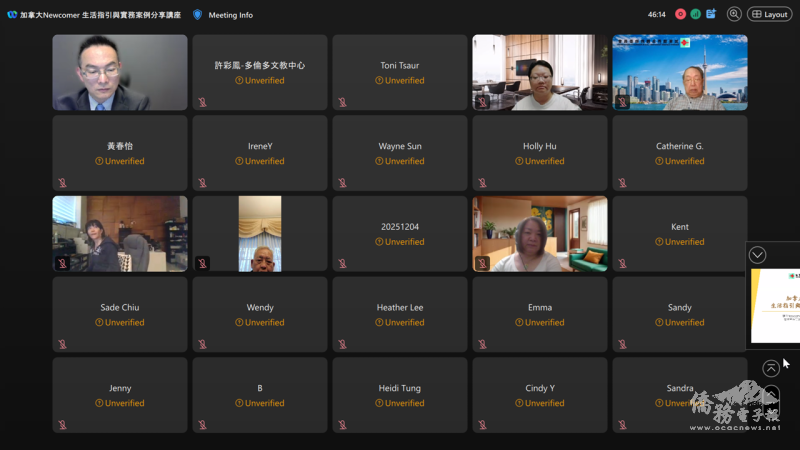Viewport: 800px width, 450px height.
Task: Click the red recording indicator icon
Action: [x=681, y=14]
